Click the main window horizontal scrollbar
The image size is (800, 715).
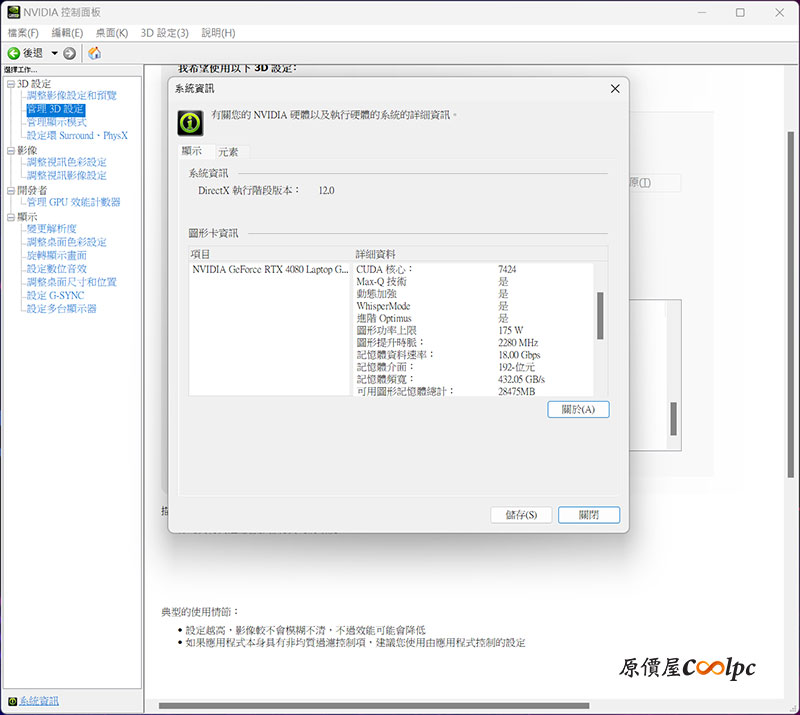coord(373,706)
